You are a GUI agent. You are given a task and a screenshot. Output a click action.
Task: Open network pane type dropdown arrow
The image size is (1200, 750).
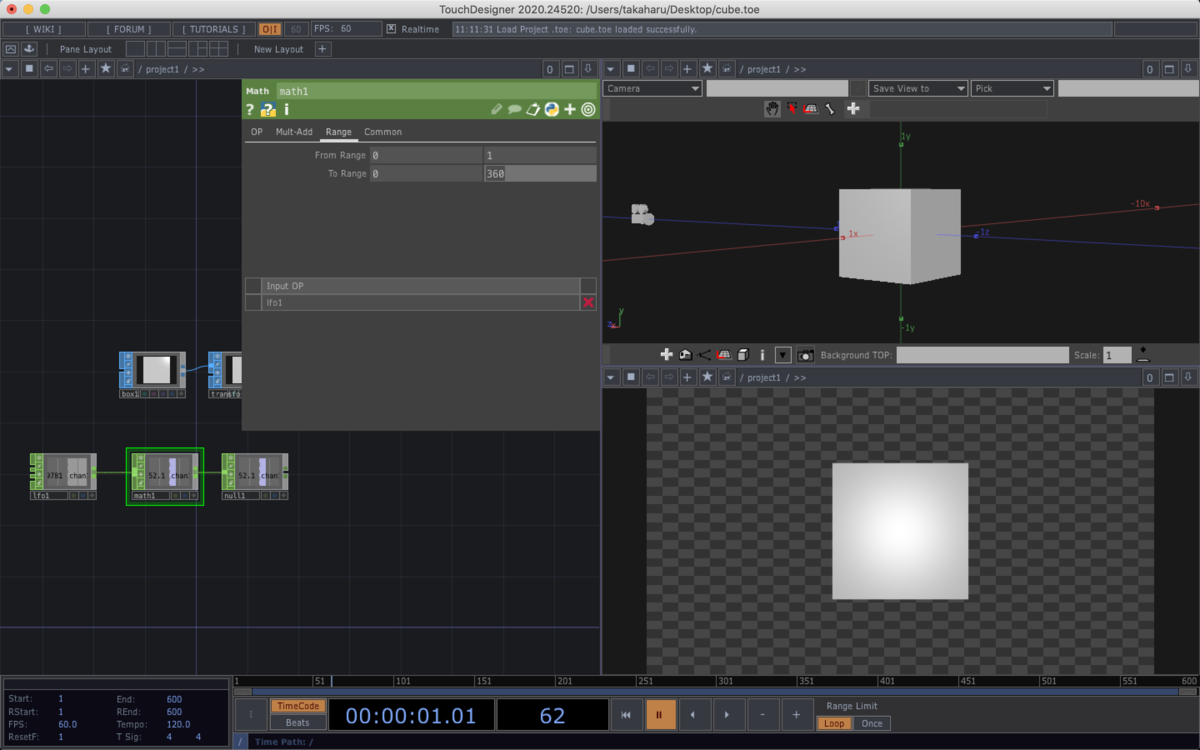pyautogui.click(x=10, y=69)
